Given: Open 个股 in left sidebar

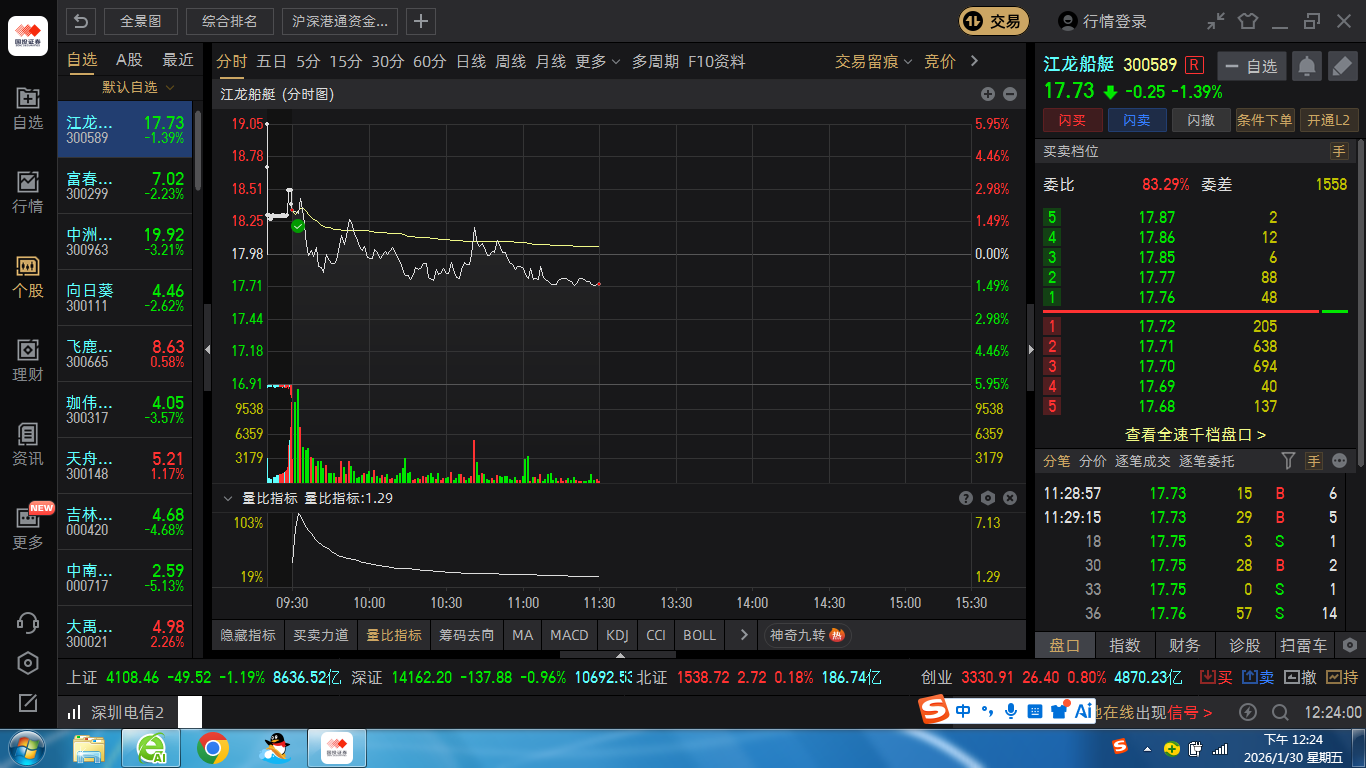Looking at the screenshot, I should click(28, 277).
